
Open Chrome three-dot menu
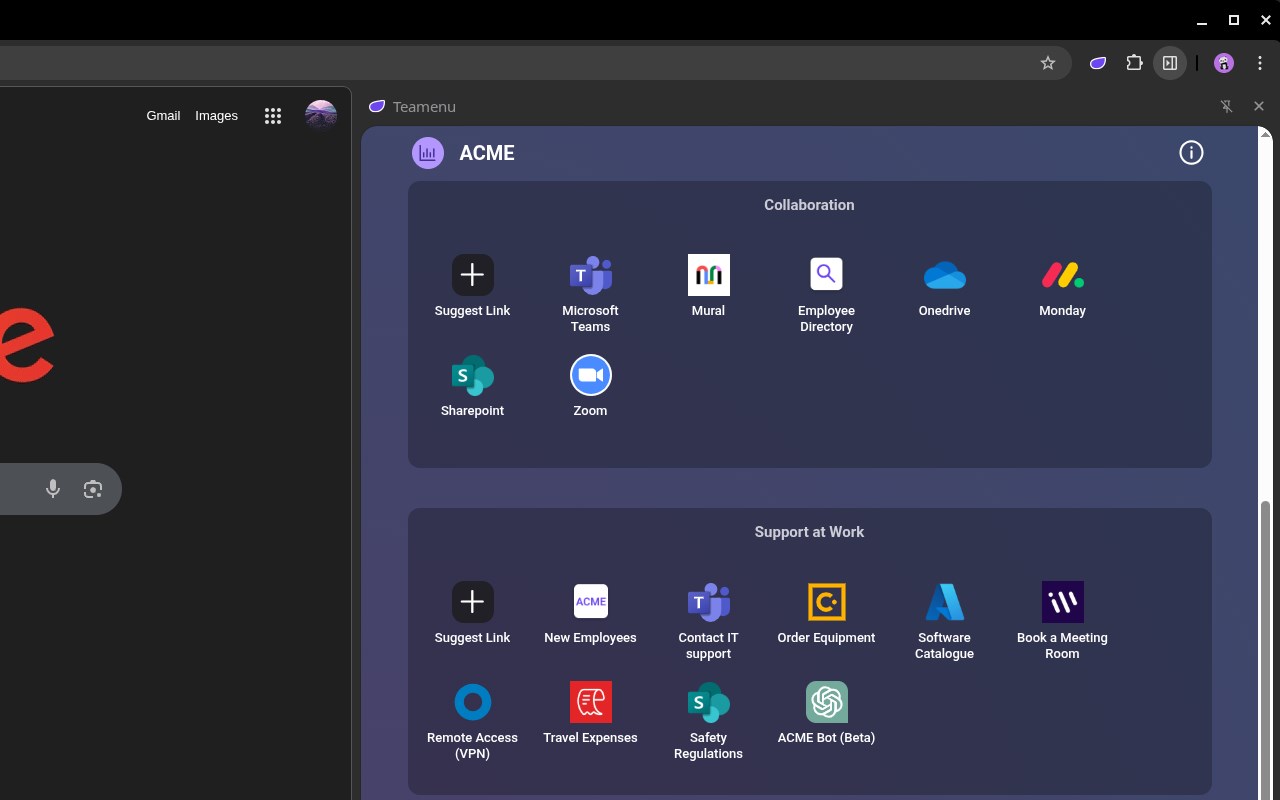(x=1260, y=63)
